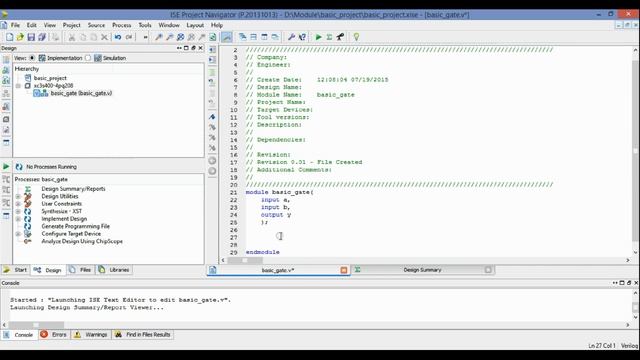Show the Warnings tab in console
This screenshot has height=360, width=640.
[x=91, y=335]
